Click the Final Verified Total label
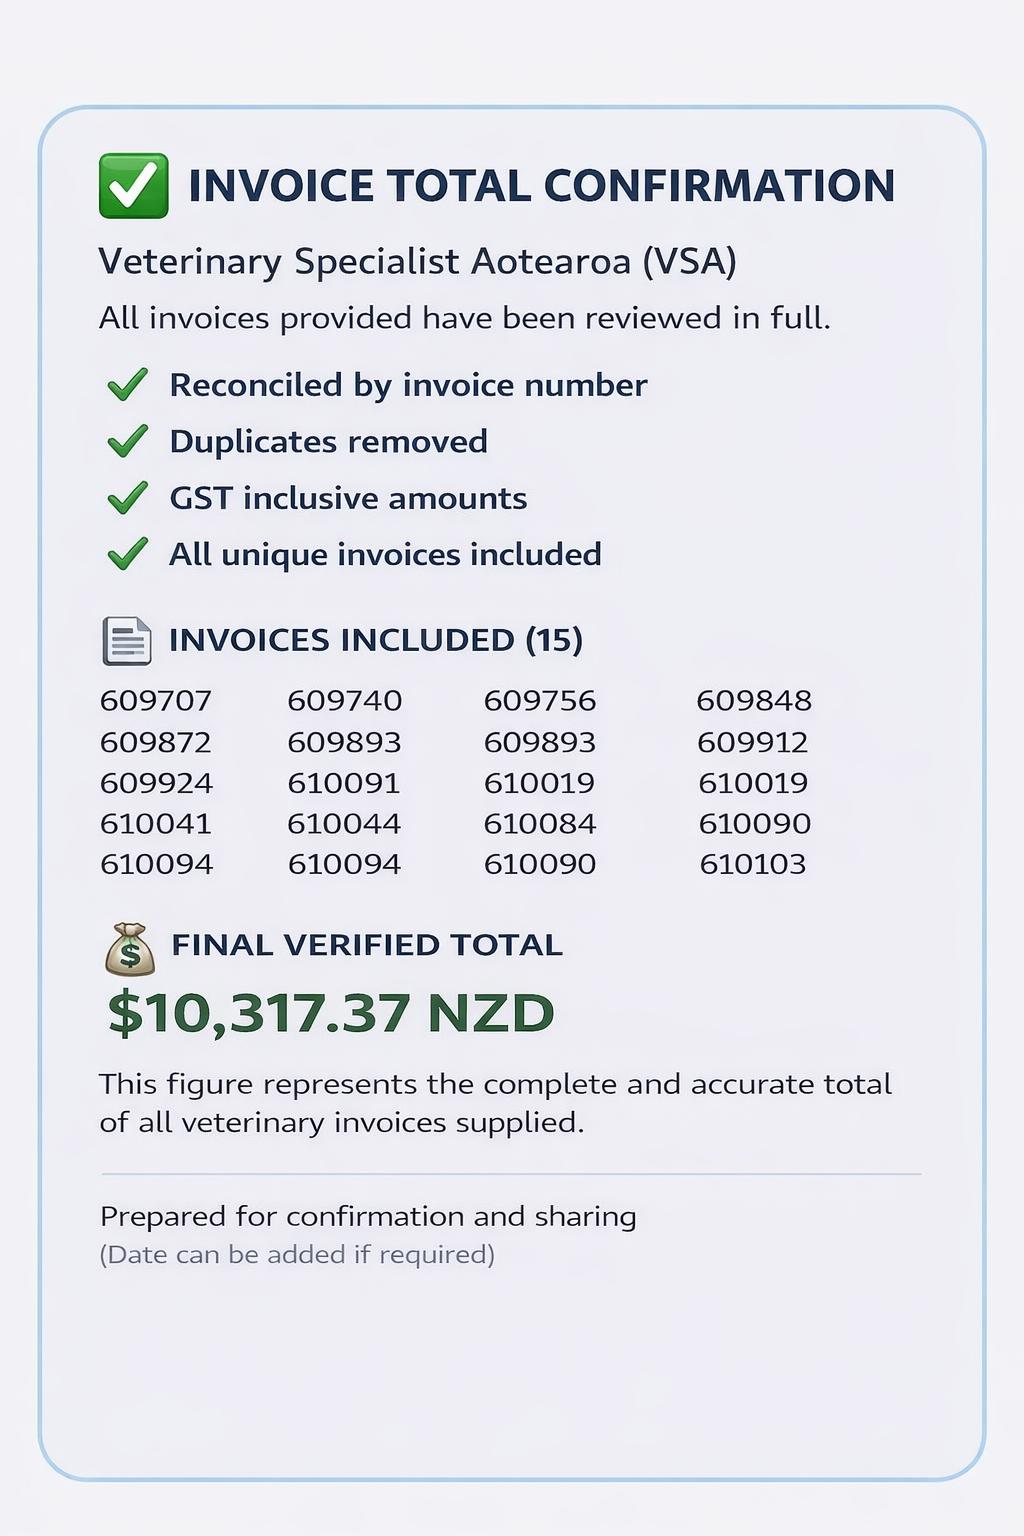Screen dimensions: 1024x1536 tap(367, 945)
